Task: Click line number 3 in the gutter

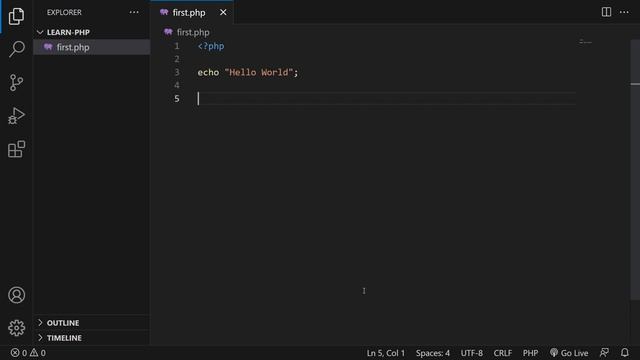Action: click(x=177, y=72)
